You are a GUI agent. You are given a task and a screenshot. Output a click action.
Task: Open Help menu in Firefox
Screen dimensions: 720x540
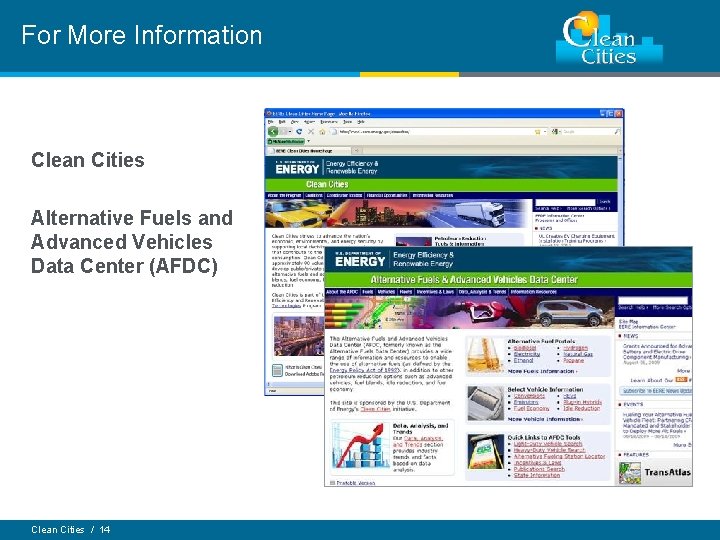click(x=361, y=122)
